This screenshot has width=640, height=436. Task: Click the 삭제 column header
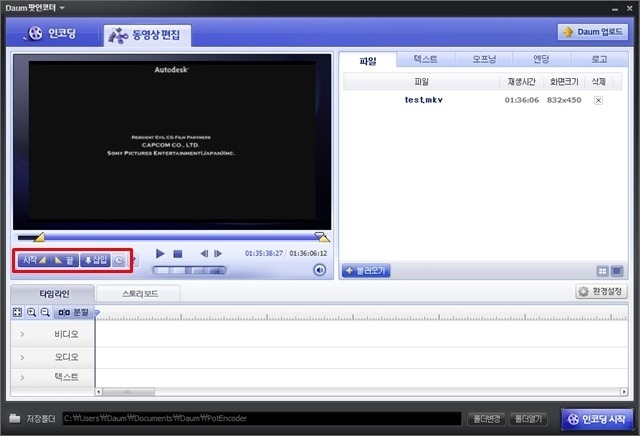(x=598, y=82)
